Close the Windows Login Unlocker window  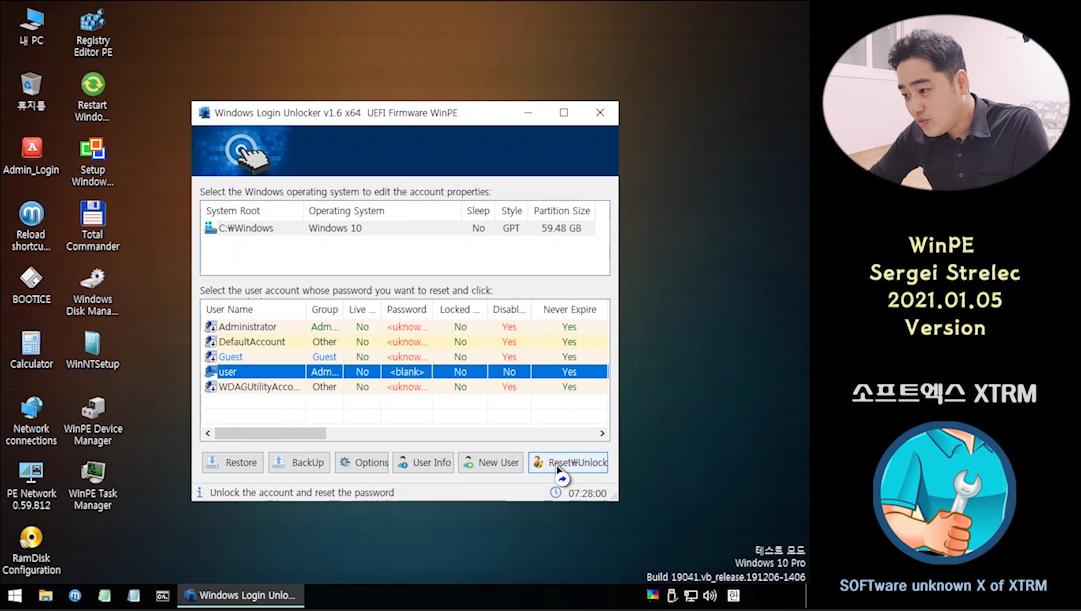pos(600,112)
